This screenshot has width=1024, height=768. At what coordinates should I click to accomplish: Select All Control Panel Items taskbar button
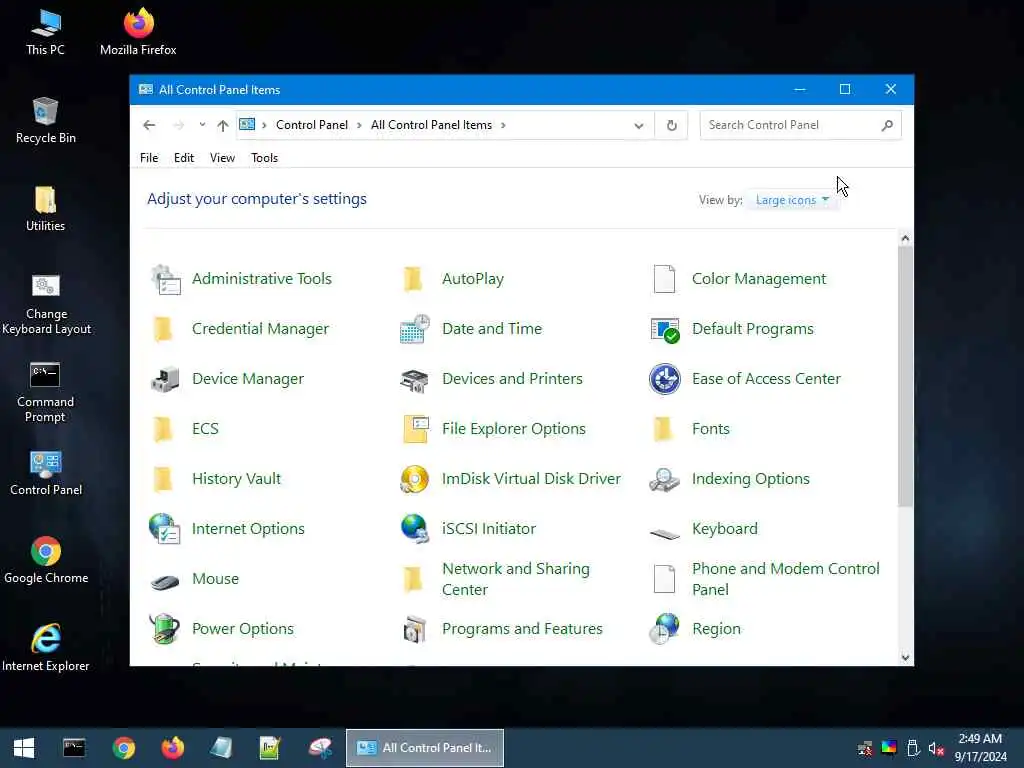pyautogui.click(x=425, y=748)
